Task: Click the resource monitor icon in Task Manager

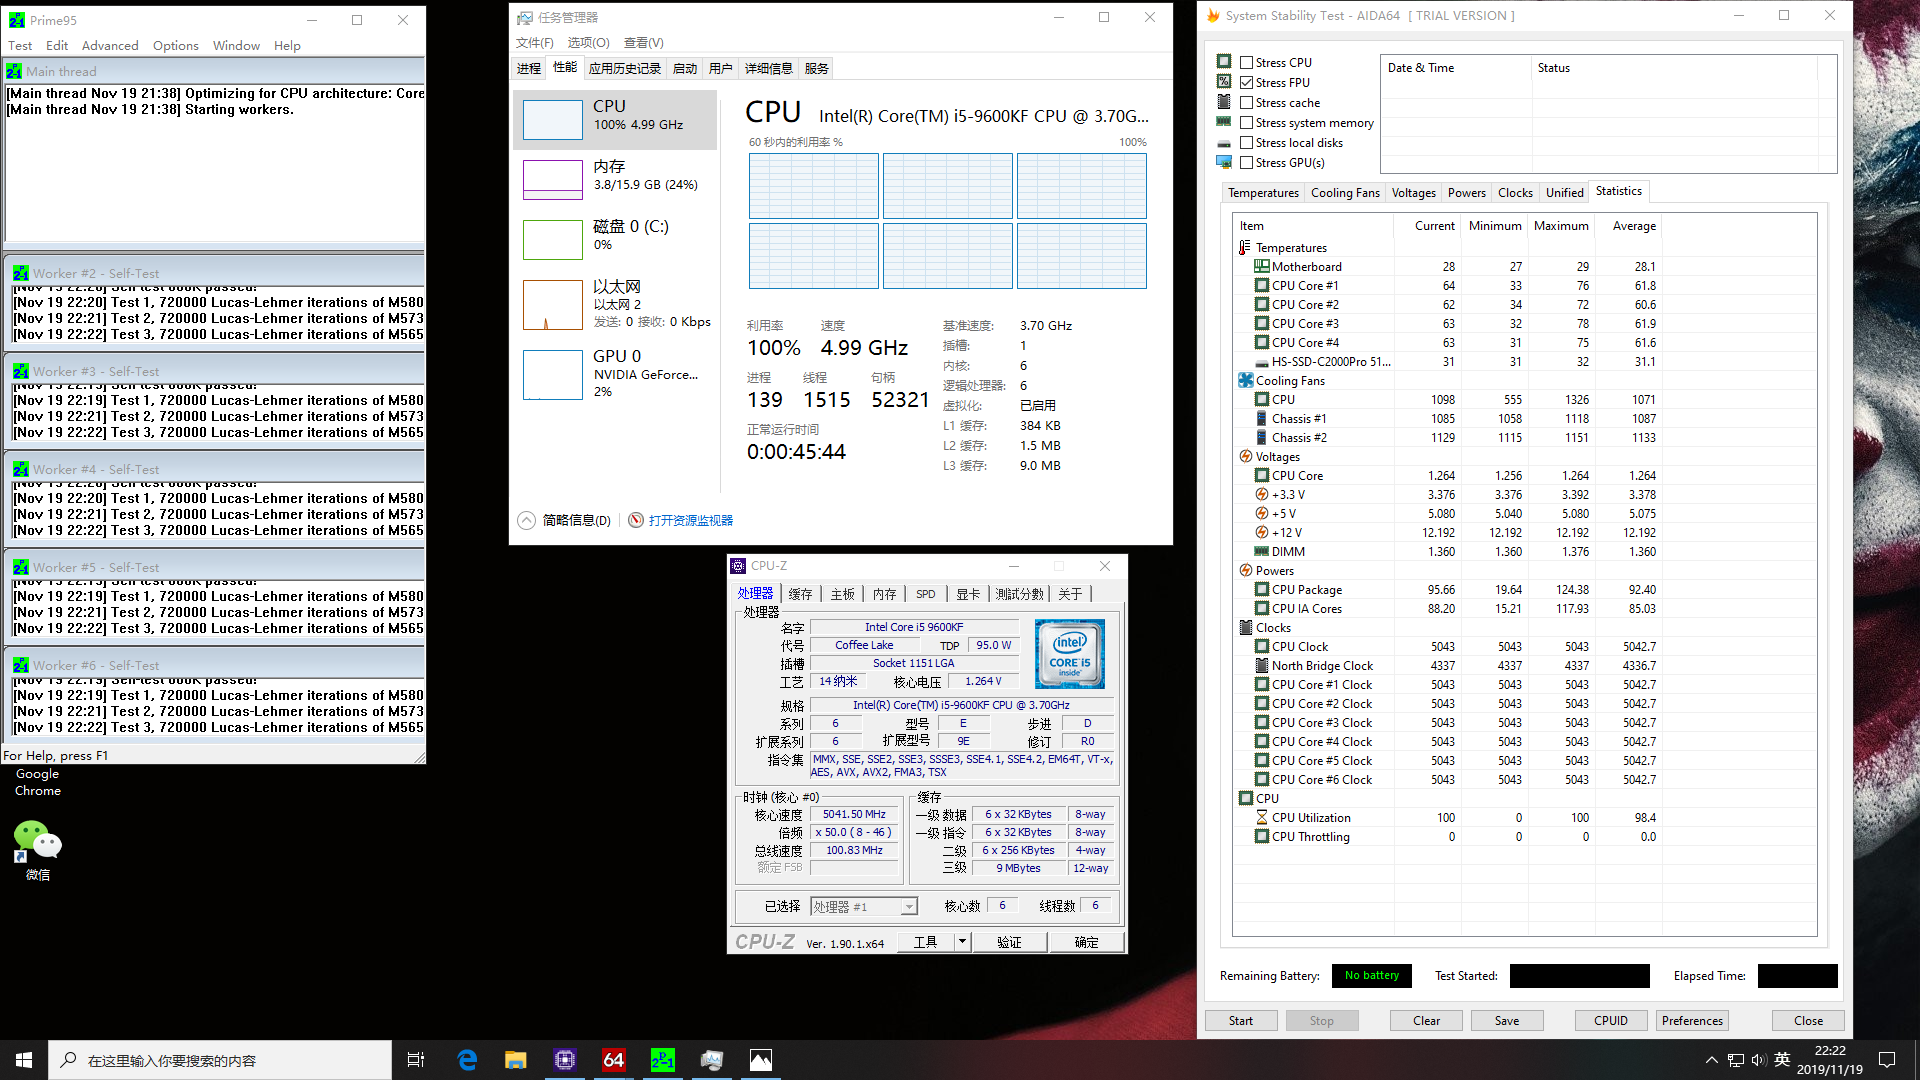Action: click(x=636, y=520)
